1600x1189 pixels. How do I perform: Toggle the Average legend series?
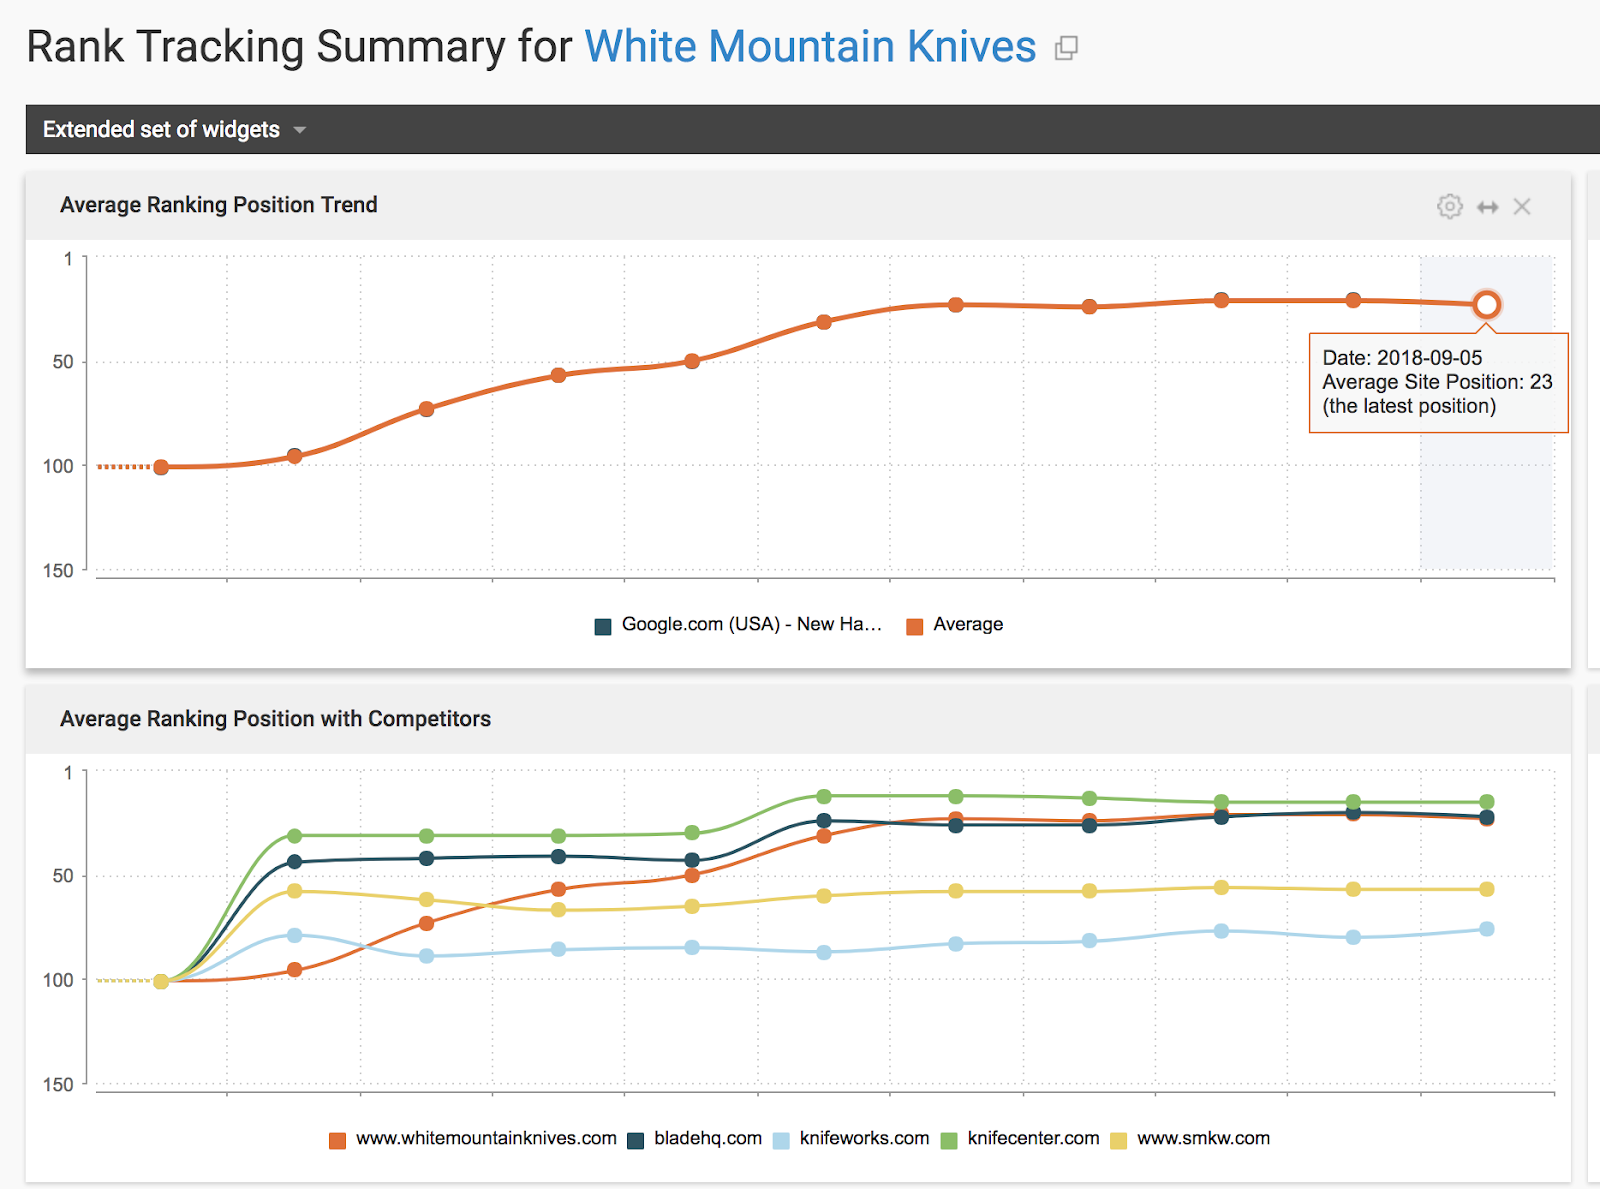(x=967, y=624)
